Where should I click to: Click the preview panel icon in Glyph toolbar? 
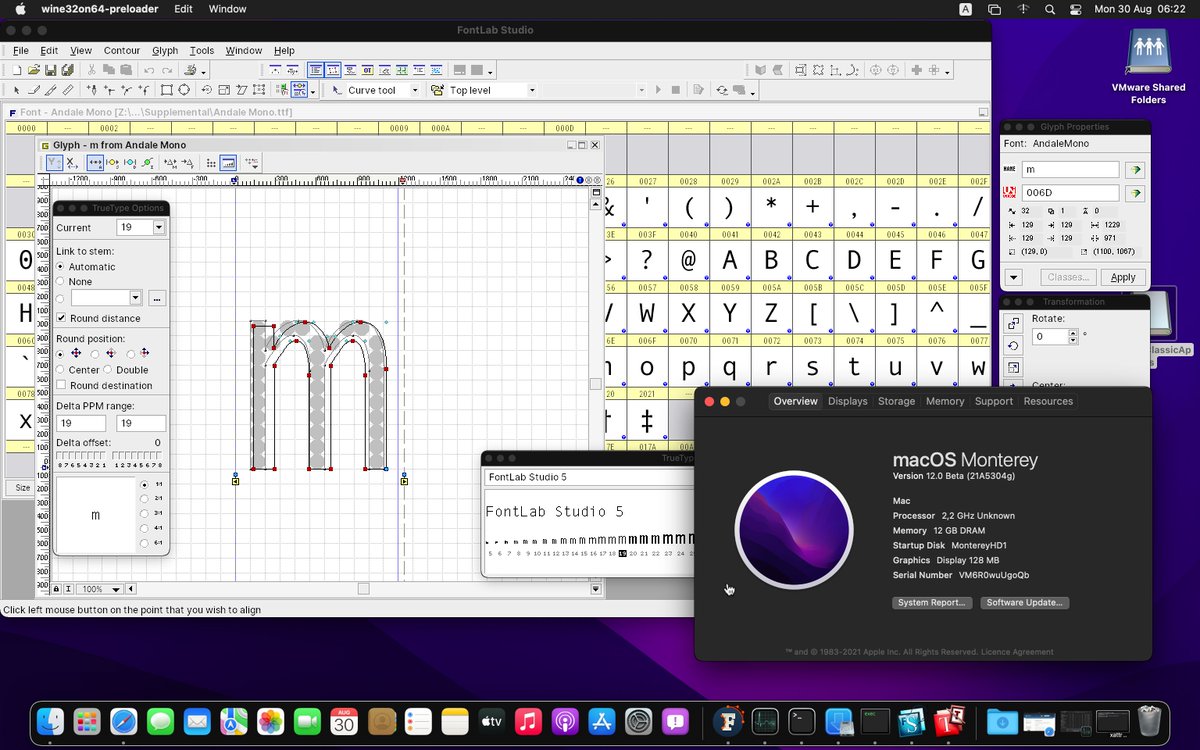pos(228,162)
